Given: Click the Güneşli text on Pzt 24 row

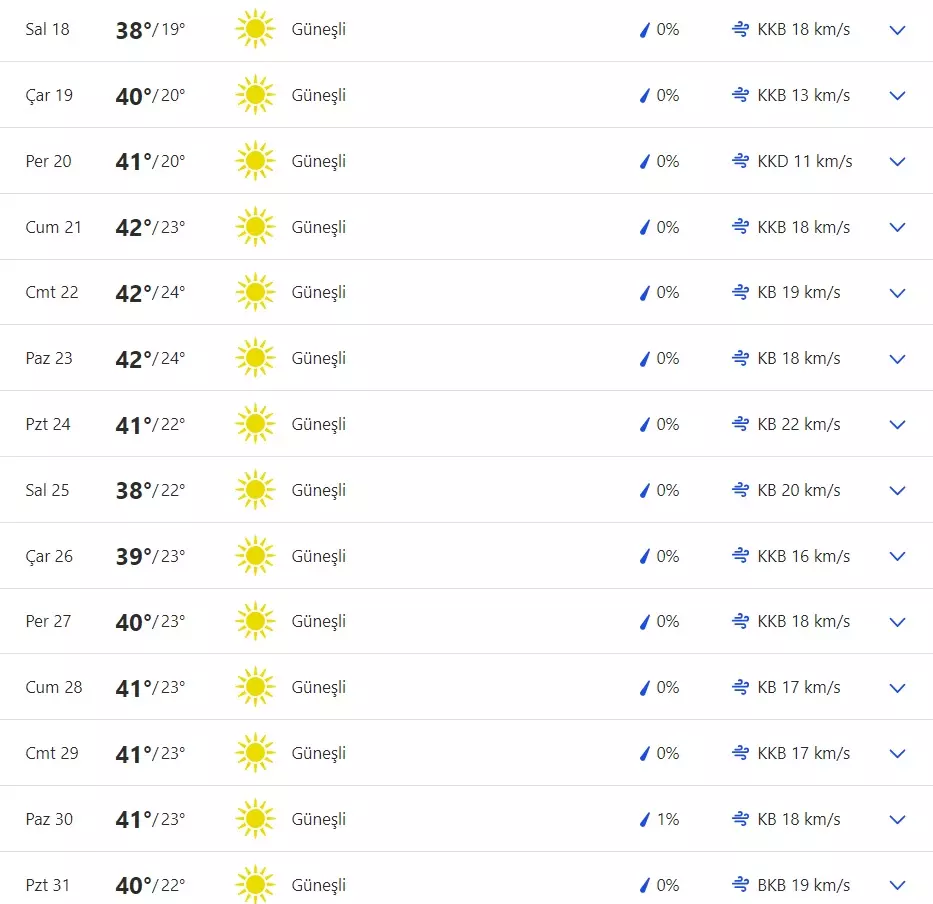Looking at the screenshot, I should point(318,424).
